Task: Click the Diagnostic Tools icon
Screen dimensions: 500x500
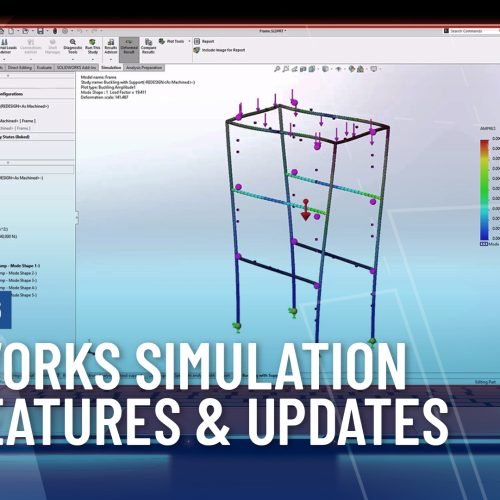Action: pos(72,42)
